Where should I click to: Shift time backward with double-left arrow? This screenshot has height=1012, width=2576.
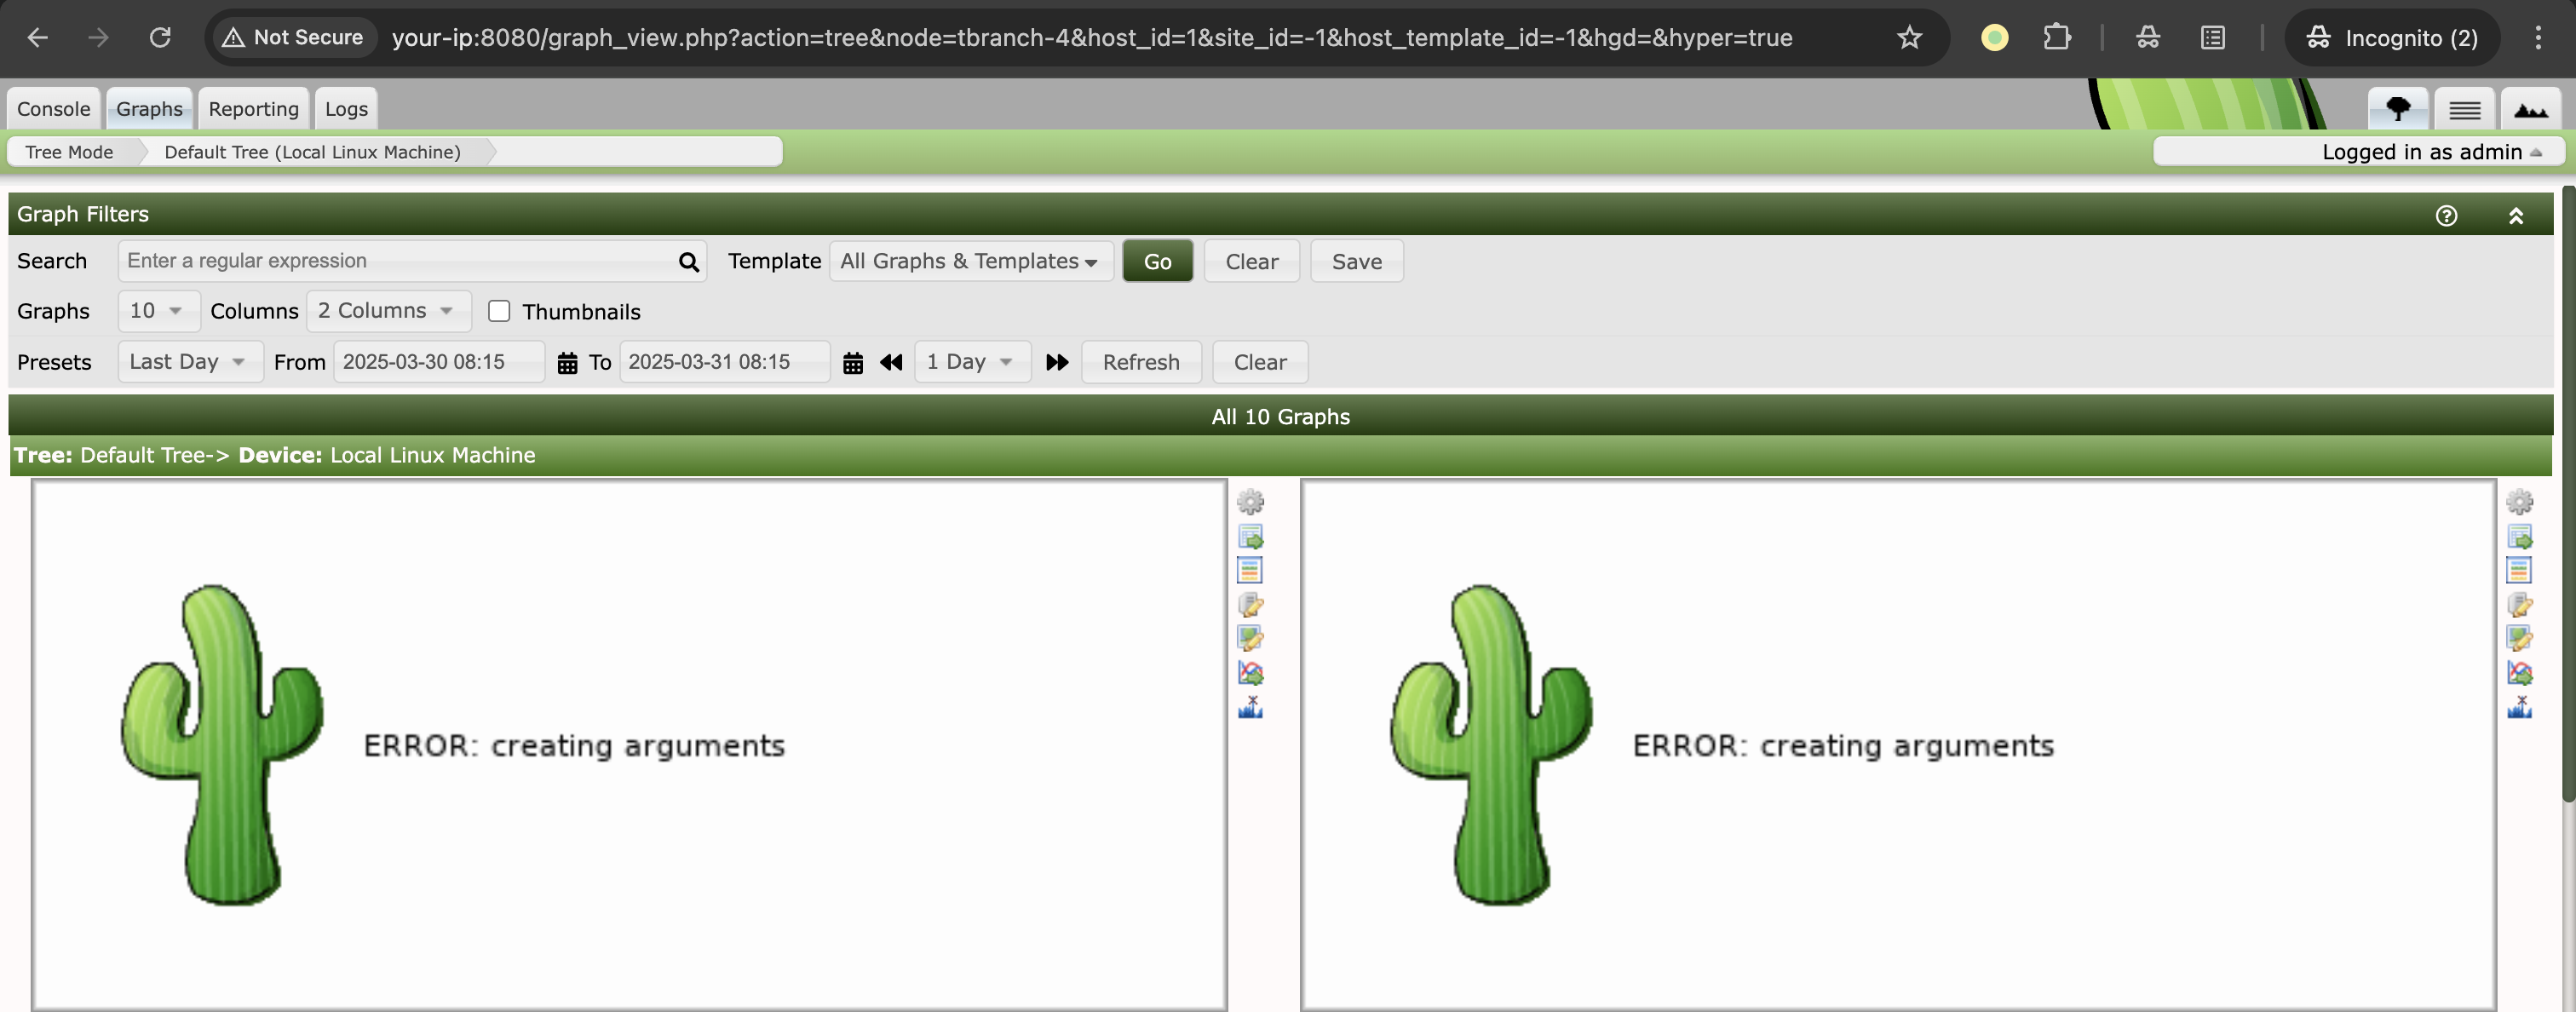891,363
